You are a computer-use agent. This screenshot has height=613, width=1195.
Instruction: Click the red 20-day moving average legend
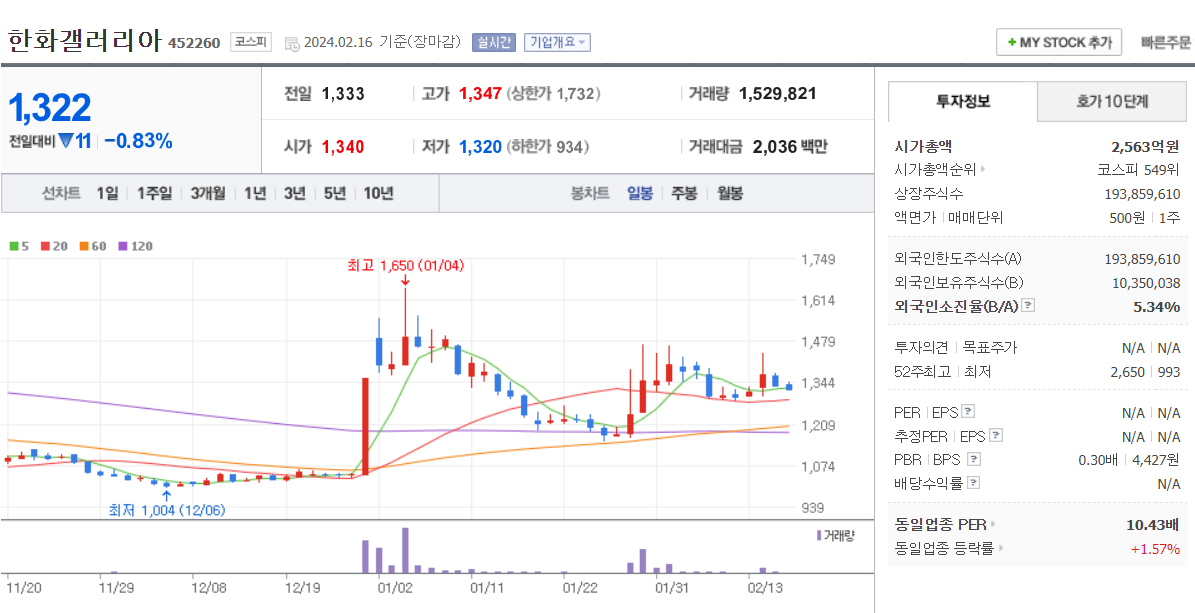(x=53, y=246)
